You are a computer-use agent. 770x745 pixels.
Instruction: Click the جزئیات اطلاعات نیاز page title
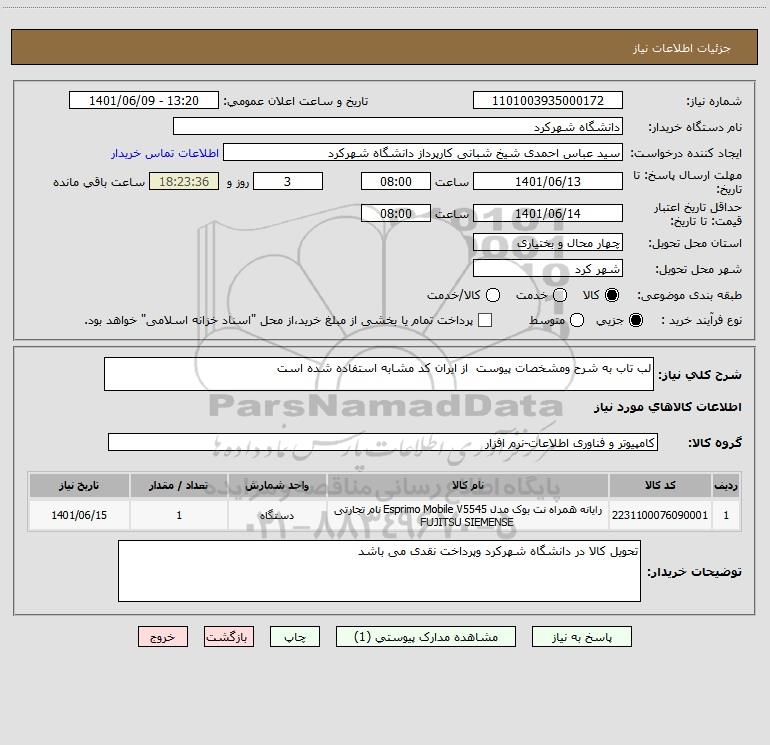point(682,48)
